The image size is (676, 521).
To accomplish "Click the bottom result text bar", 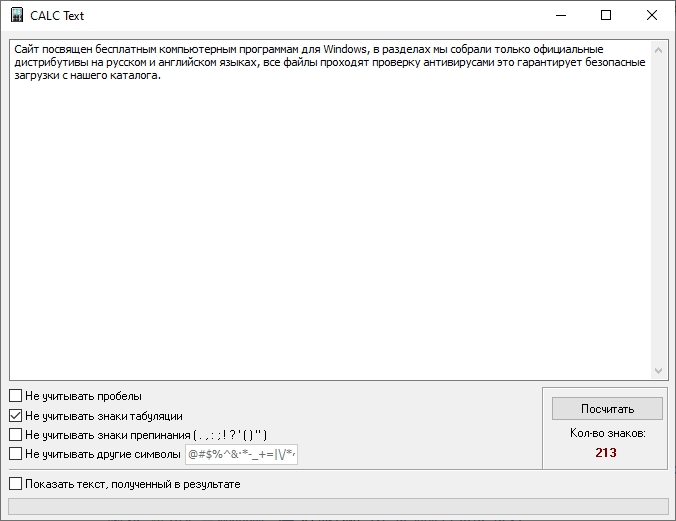I will [338, 506].
